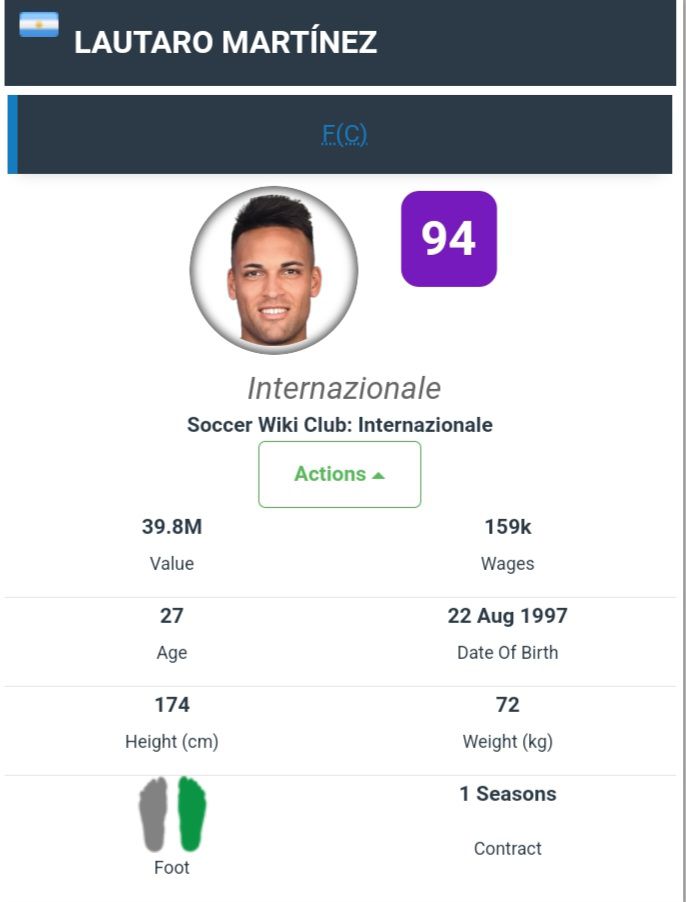
Task: Click the Soccer Wiki Club: Internazionale text
Action: 340,424
